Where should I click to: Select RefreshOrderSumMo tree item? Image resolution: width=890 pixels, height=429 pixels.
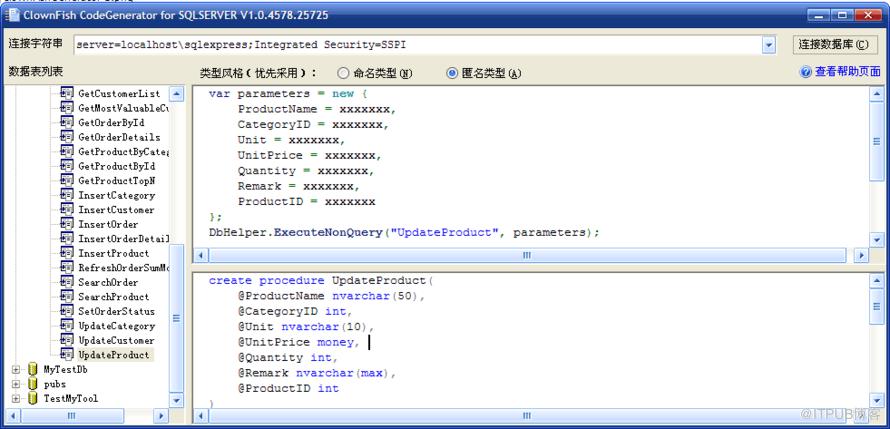point(123,267)
